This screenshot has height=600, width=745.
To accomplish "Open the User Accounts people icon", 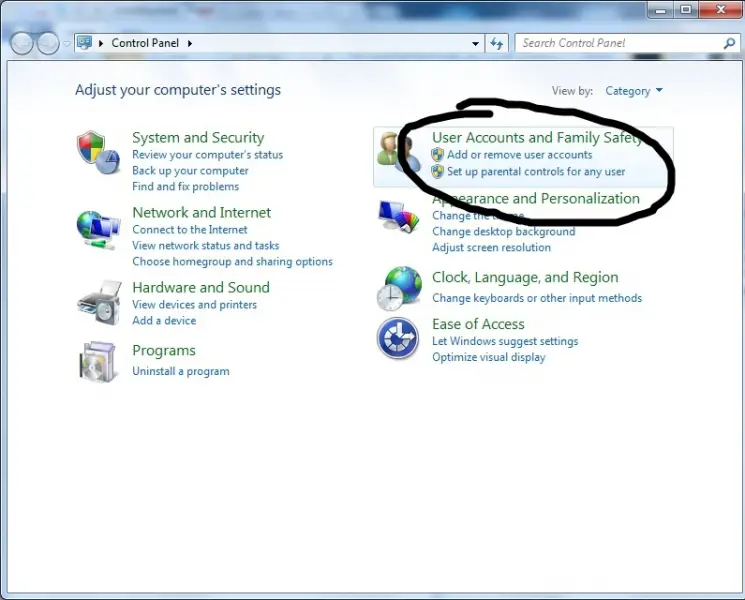I will point(398,152).
